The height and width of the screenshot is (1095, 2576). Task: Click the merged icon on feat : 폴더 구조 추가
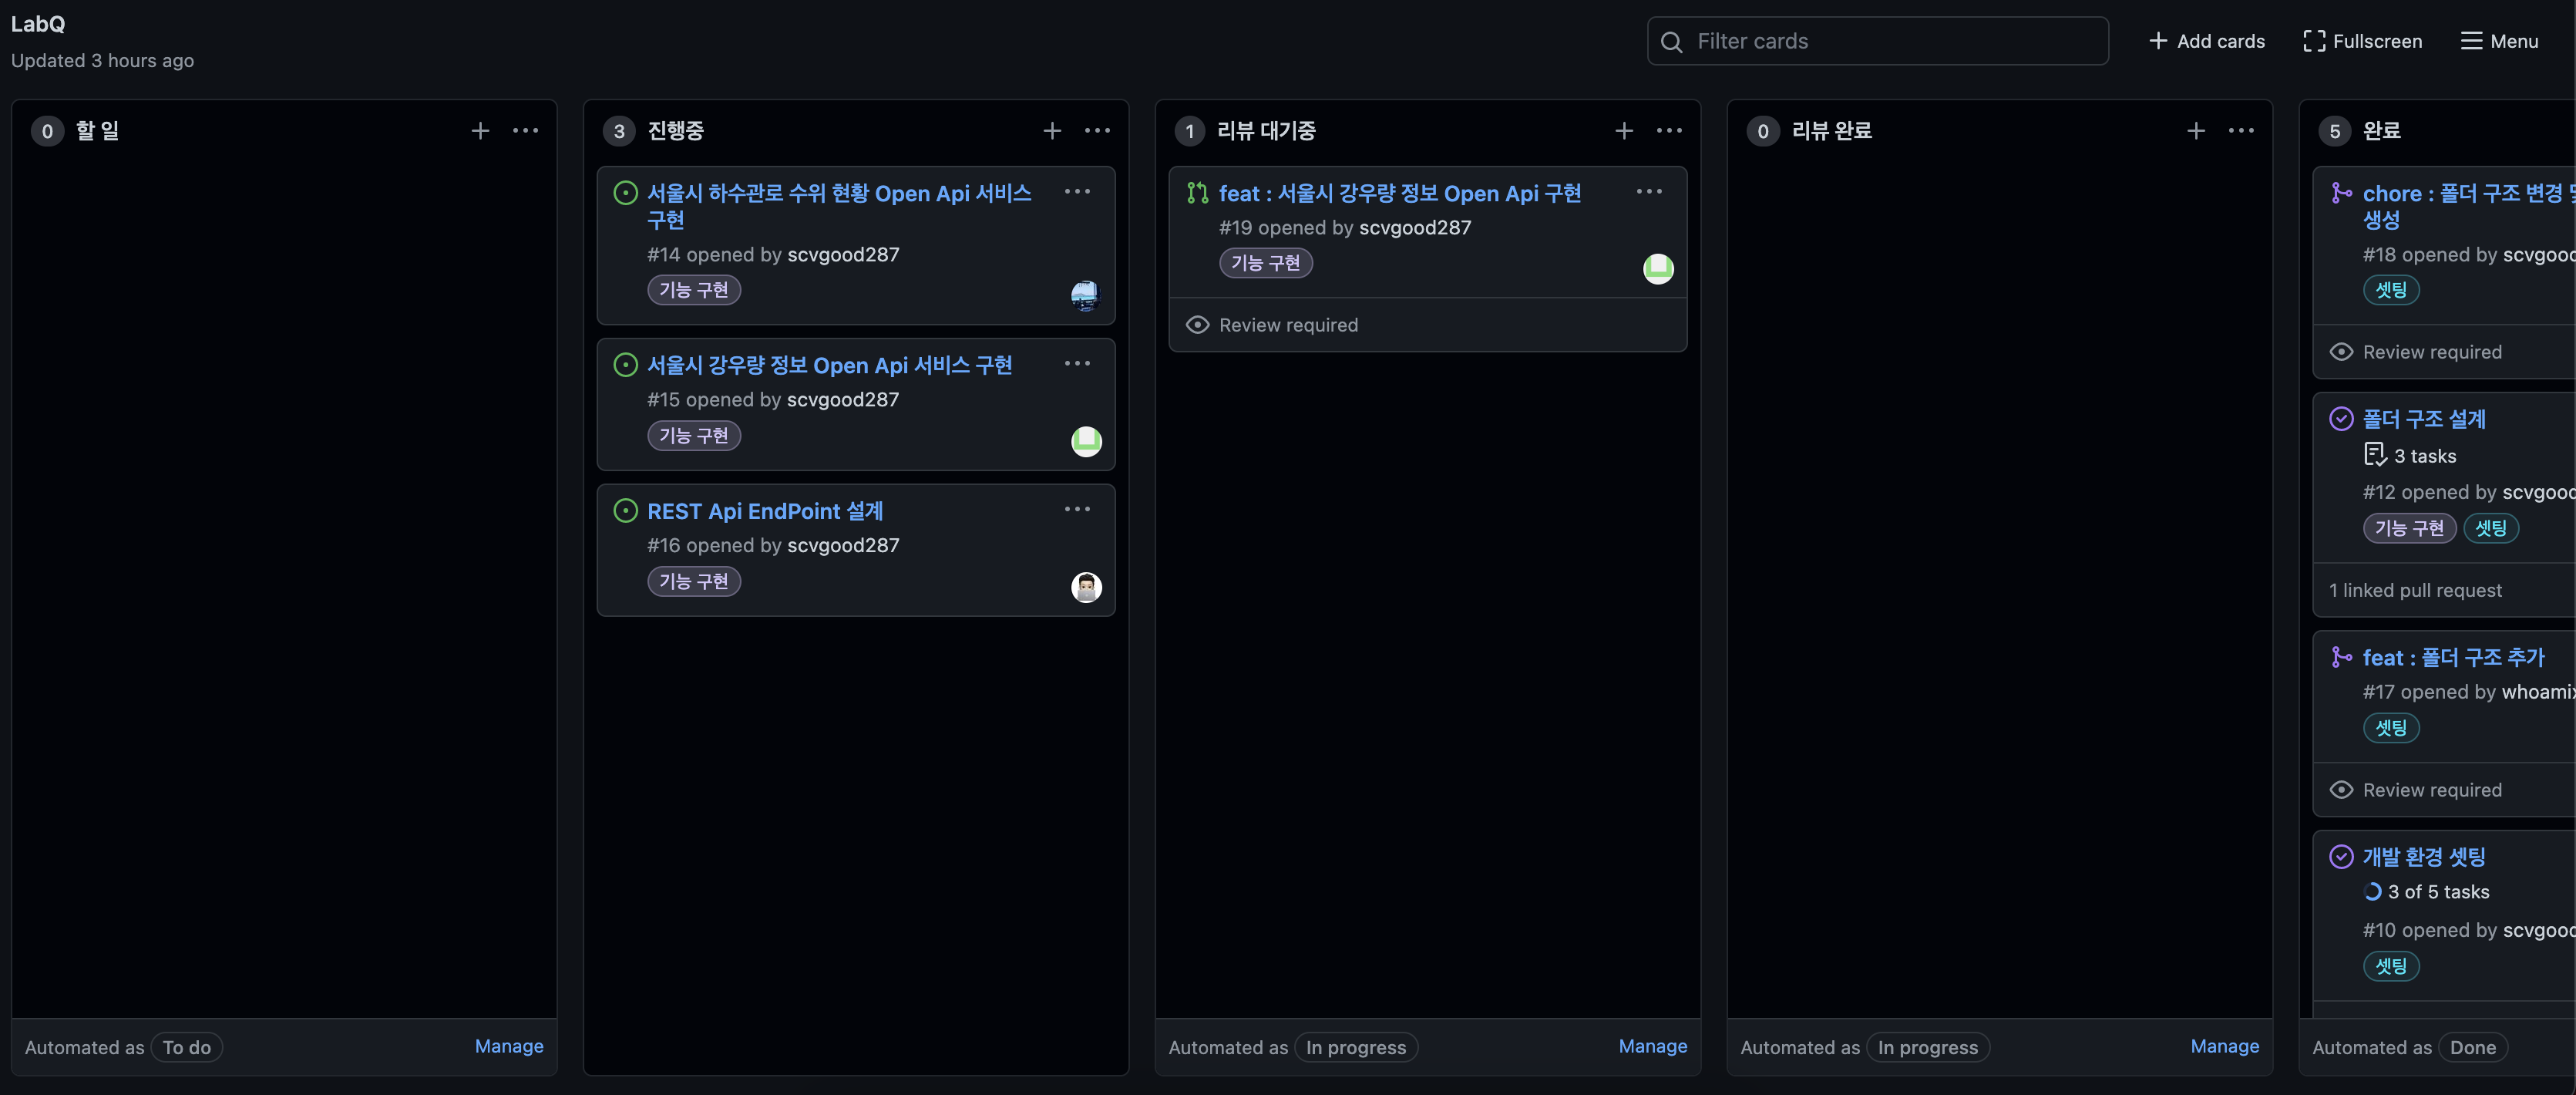click(2340, 657)
